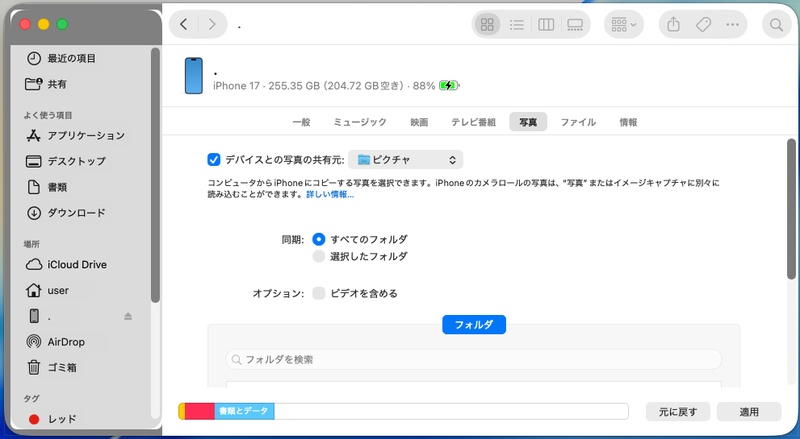The width and height of the screenshot is (800, 439).
Task: Click the main content vertical scrollbar
Action: (x=791, y=209)
